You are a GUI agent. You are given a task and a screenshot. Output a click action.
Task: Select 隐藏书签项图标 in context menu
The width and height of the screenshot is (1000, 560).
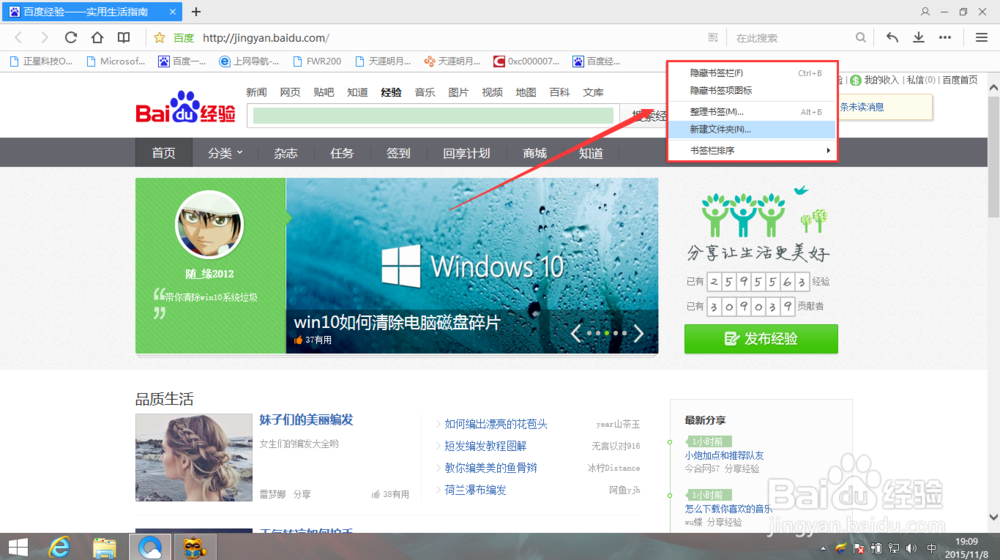(x=752, y=91)
